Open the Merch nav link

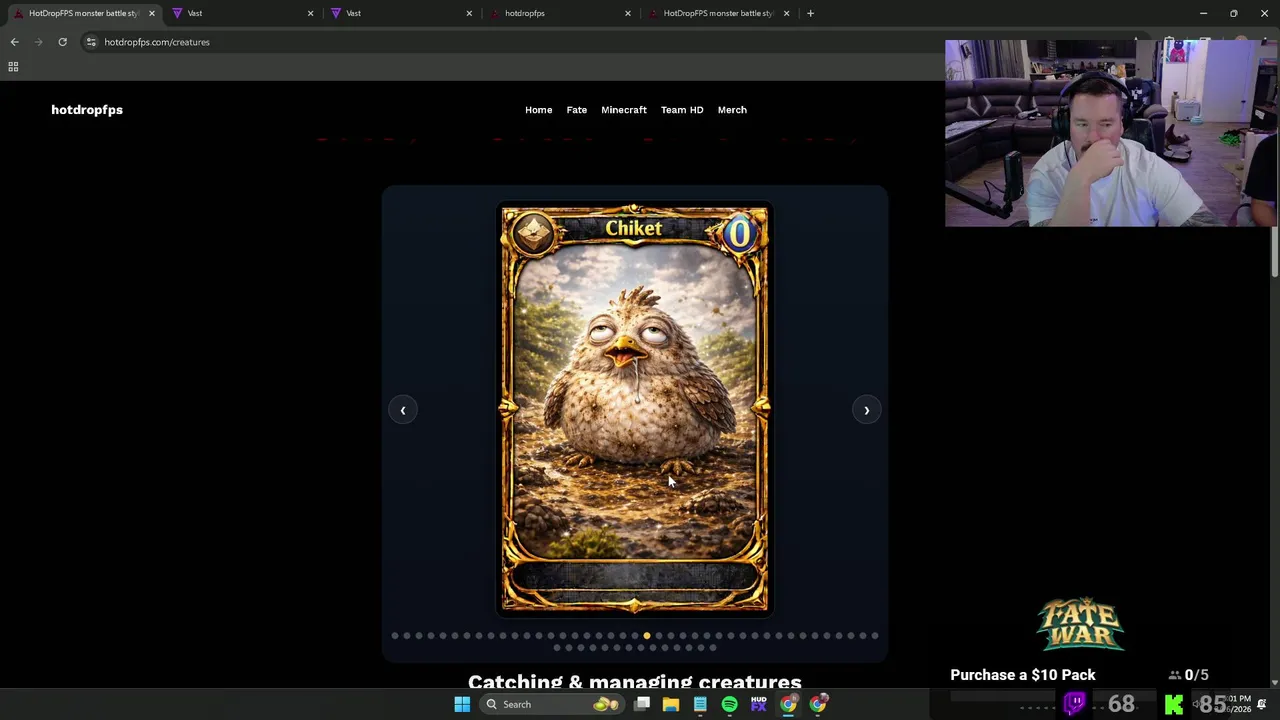732,110
